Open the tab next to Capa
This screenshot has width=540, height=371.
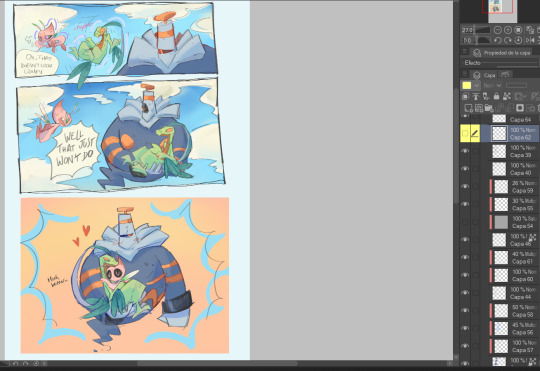point(505,75)
